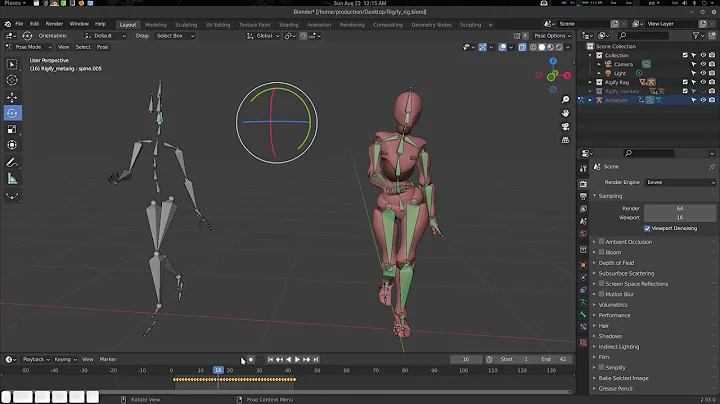Open the timeline Marker menu
This screenshot has height=404, width=720.
[x=108, y=359]
